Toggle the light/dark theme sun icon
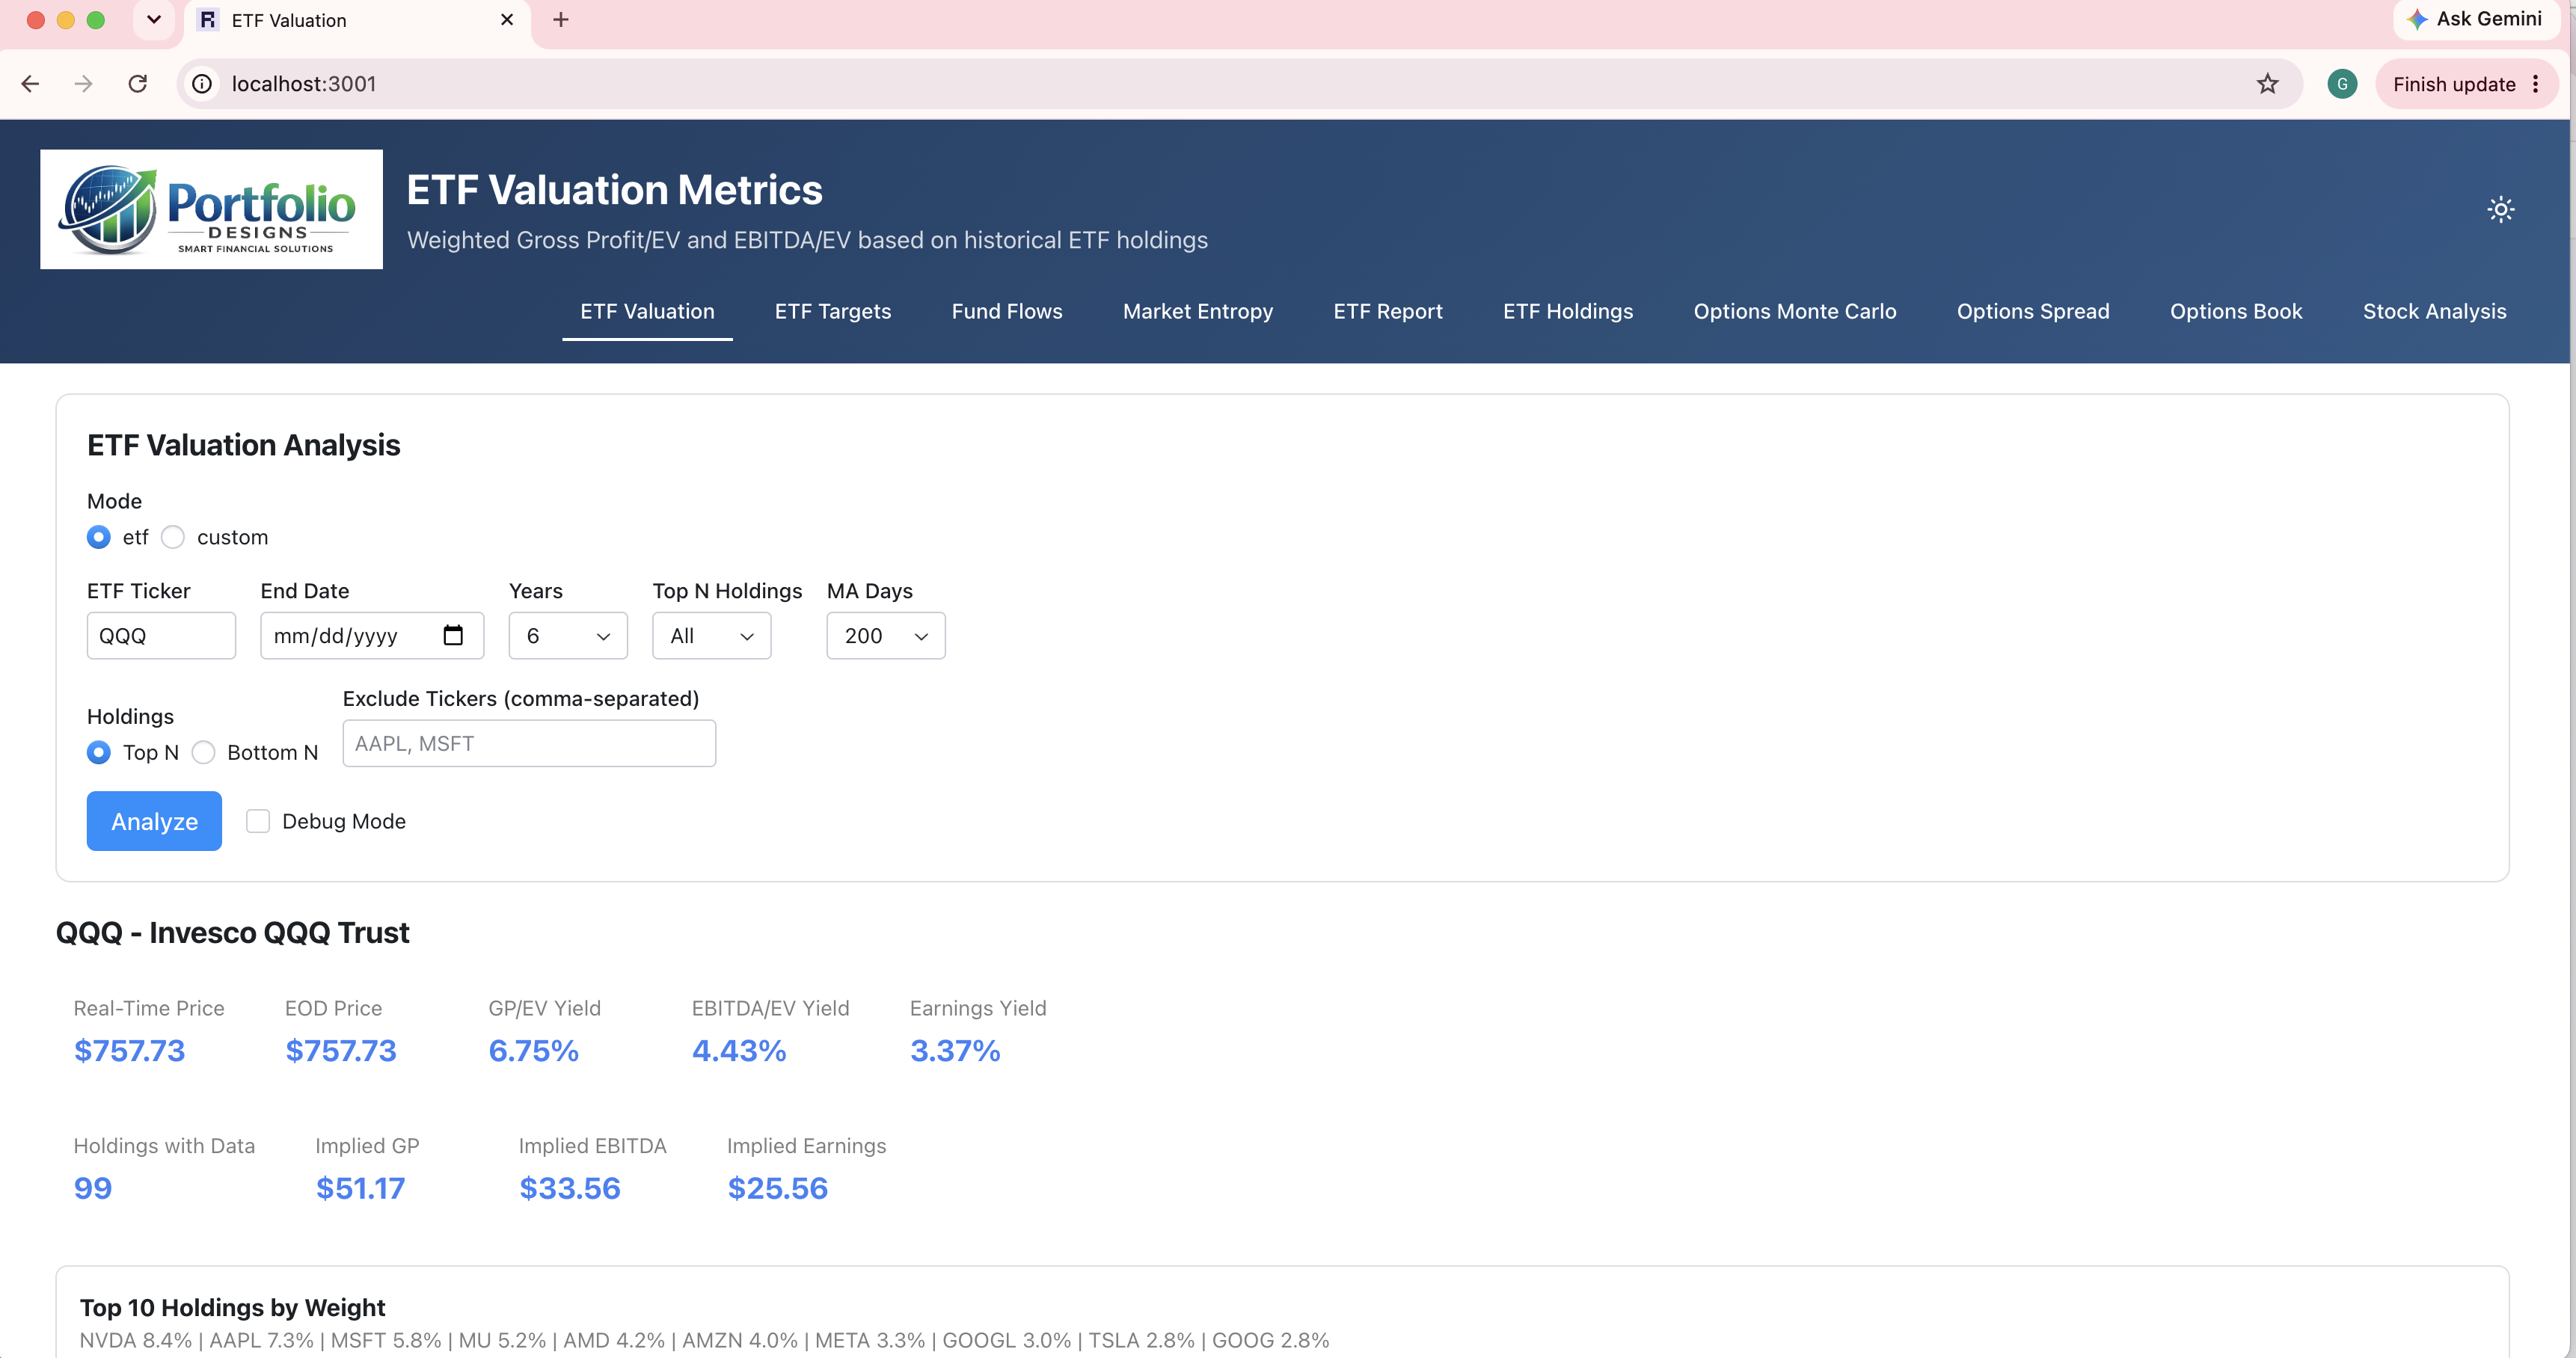 [2500, 209]
